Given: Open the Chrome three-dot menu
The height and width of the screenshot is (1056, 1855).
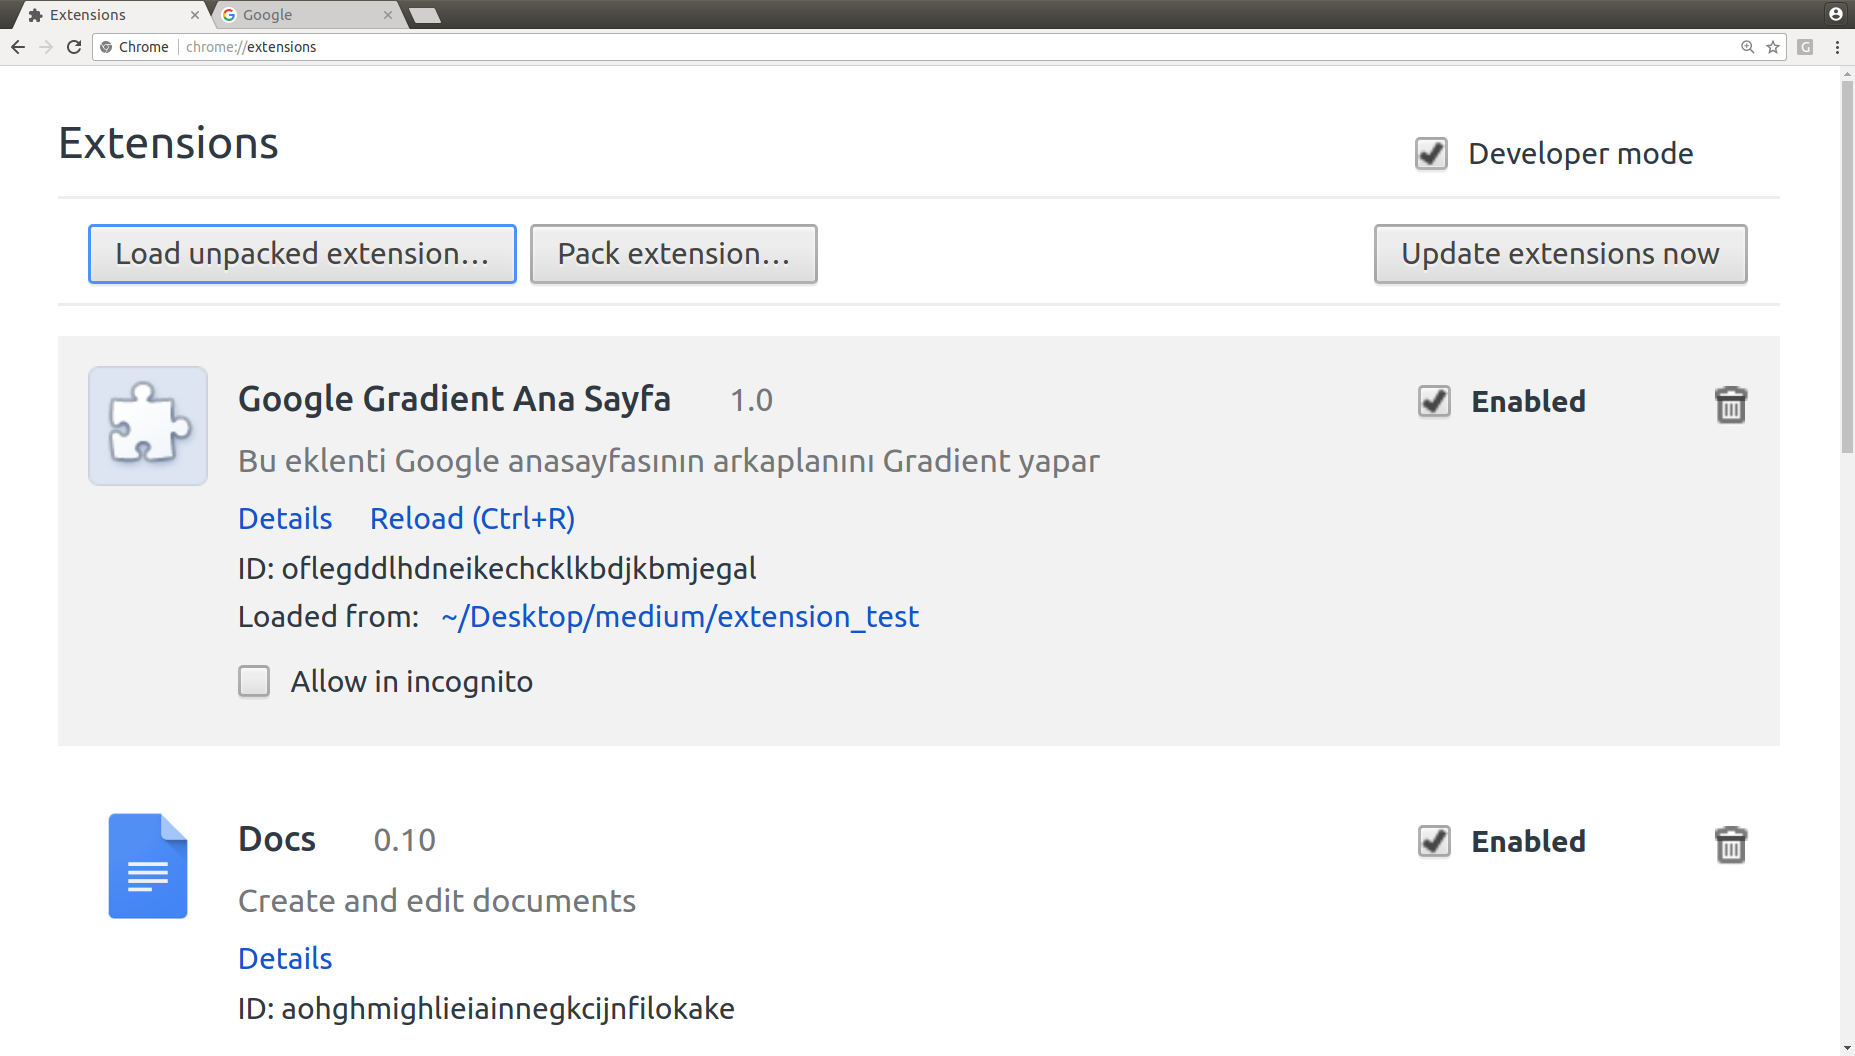Looking at the screenshot, I should tap(1837, 47).
